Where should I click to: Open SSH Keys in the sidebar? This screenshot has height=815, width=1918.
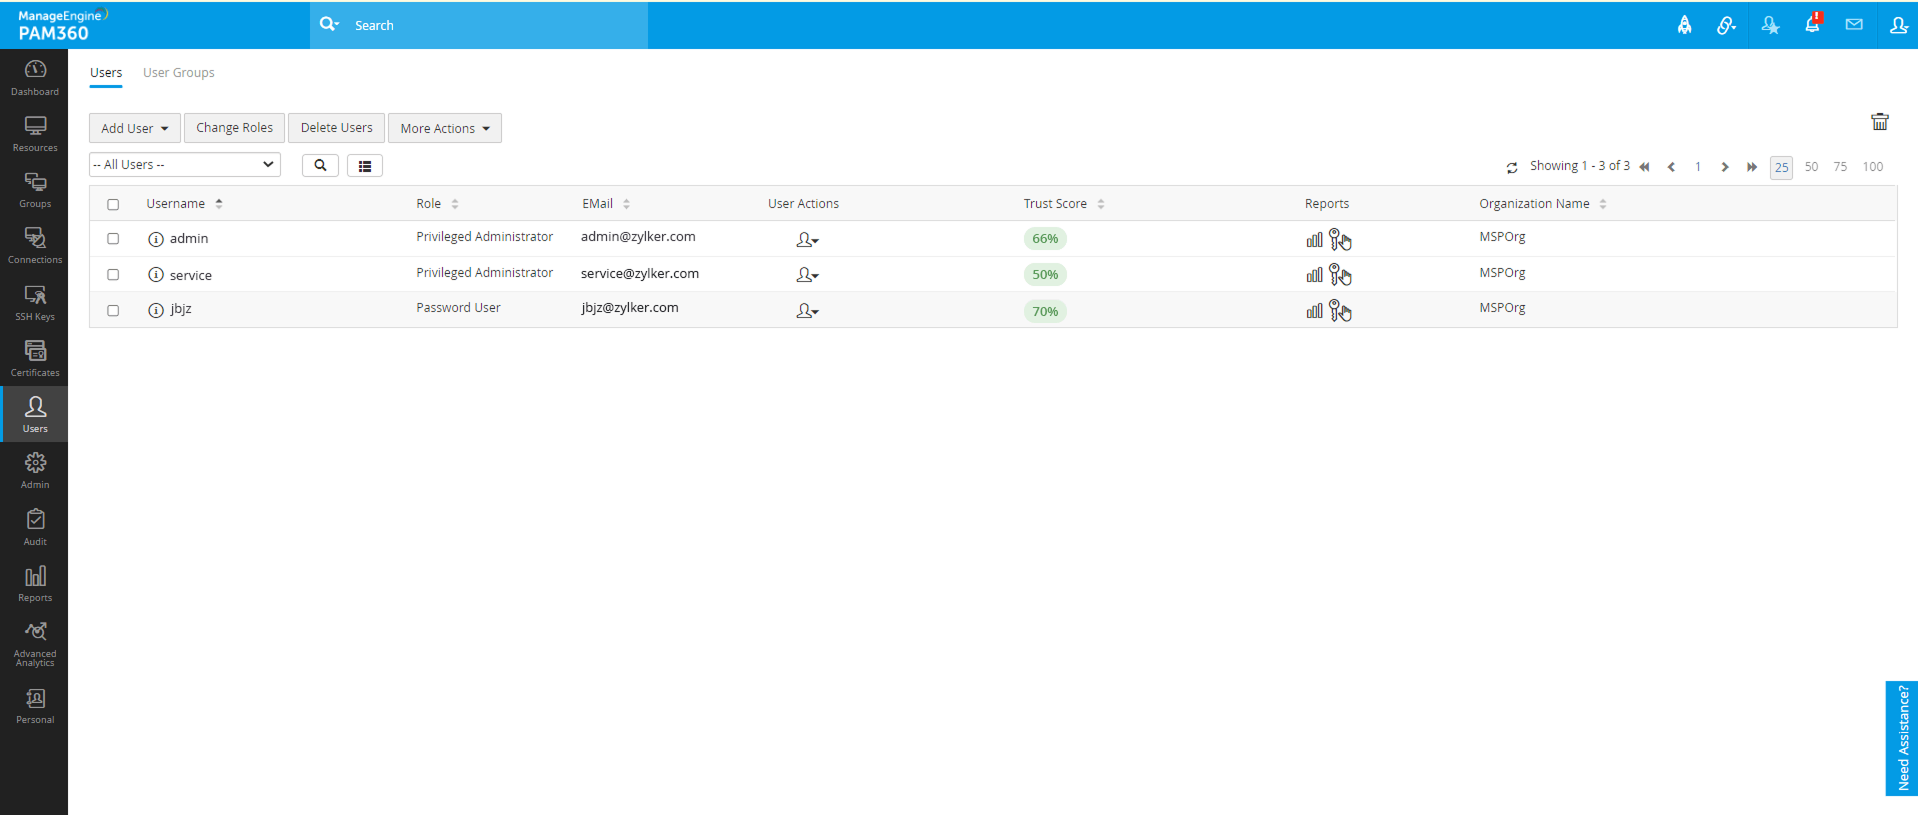(35, 301)
